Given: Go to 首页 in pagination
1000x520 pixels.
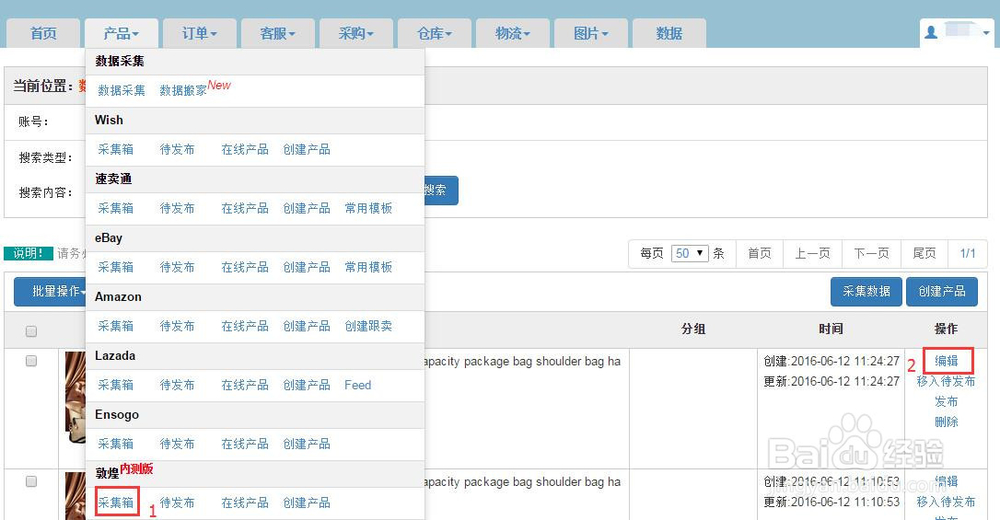Looking at the screenshot, I should click(x=760, y=253).
